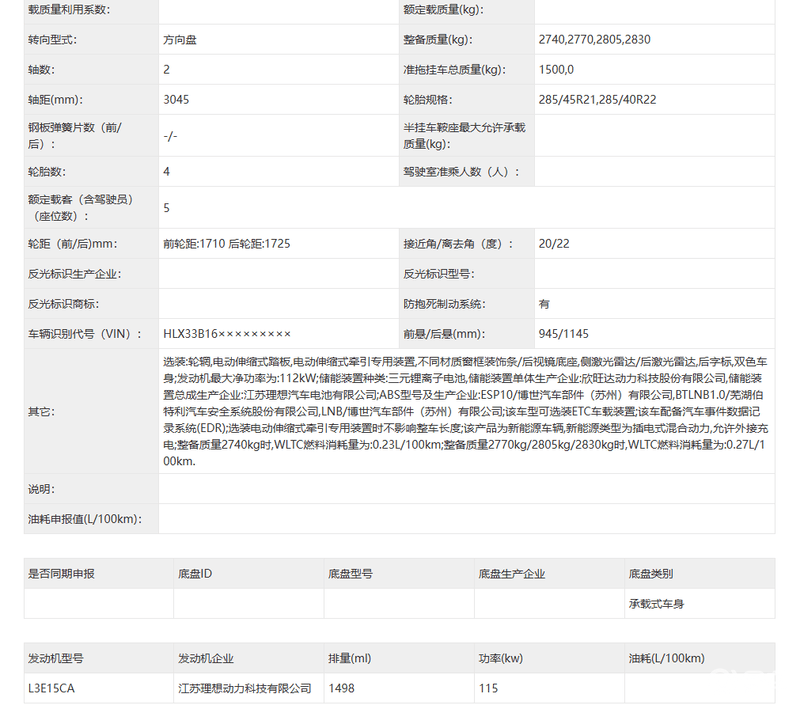Click the 排量(ml) column header
This screenshot has width=800, height=705.
(x=349, y=659)
